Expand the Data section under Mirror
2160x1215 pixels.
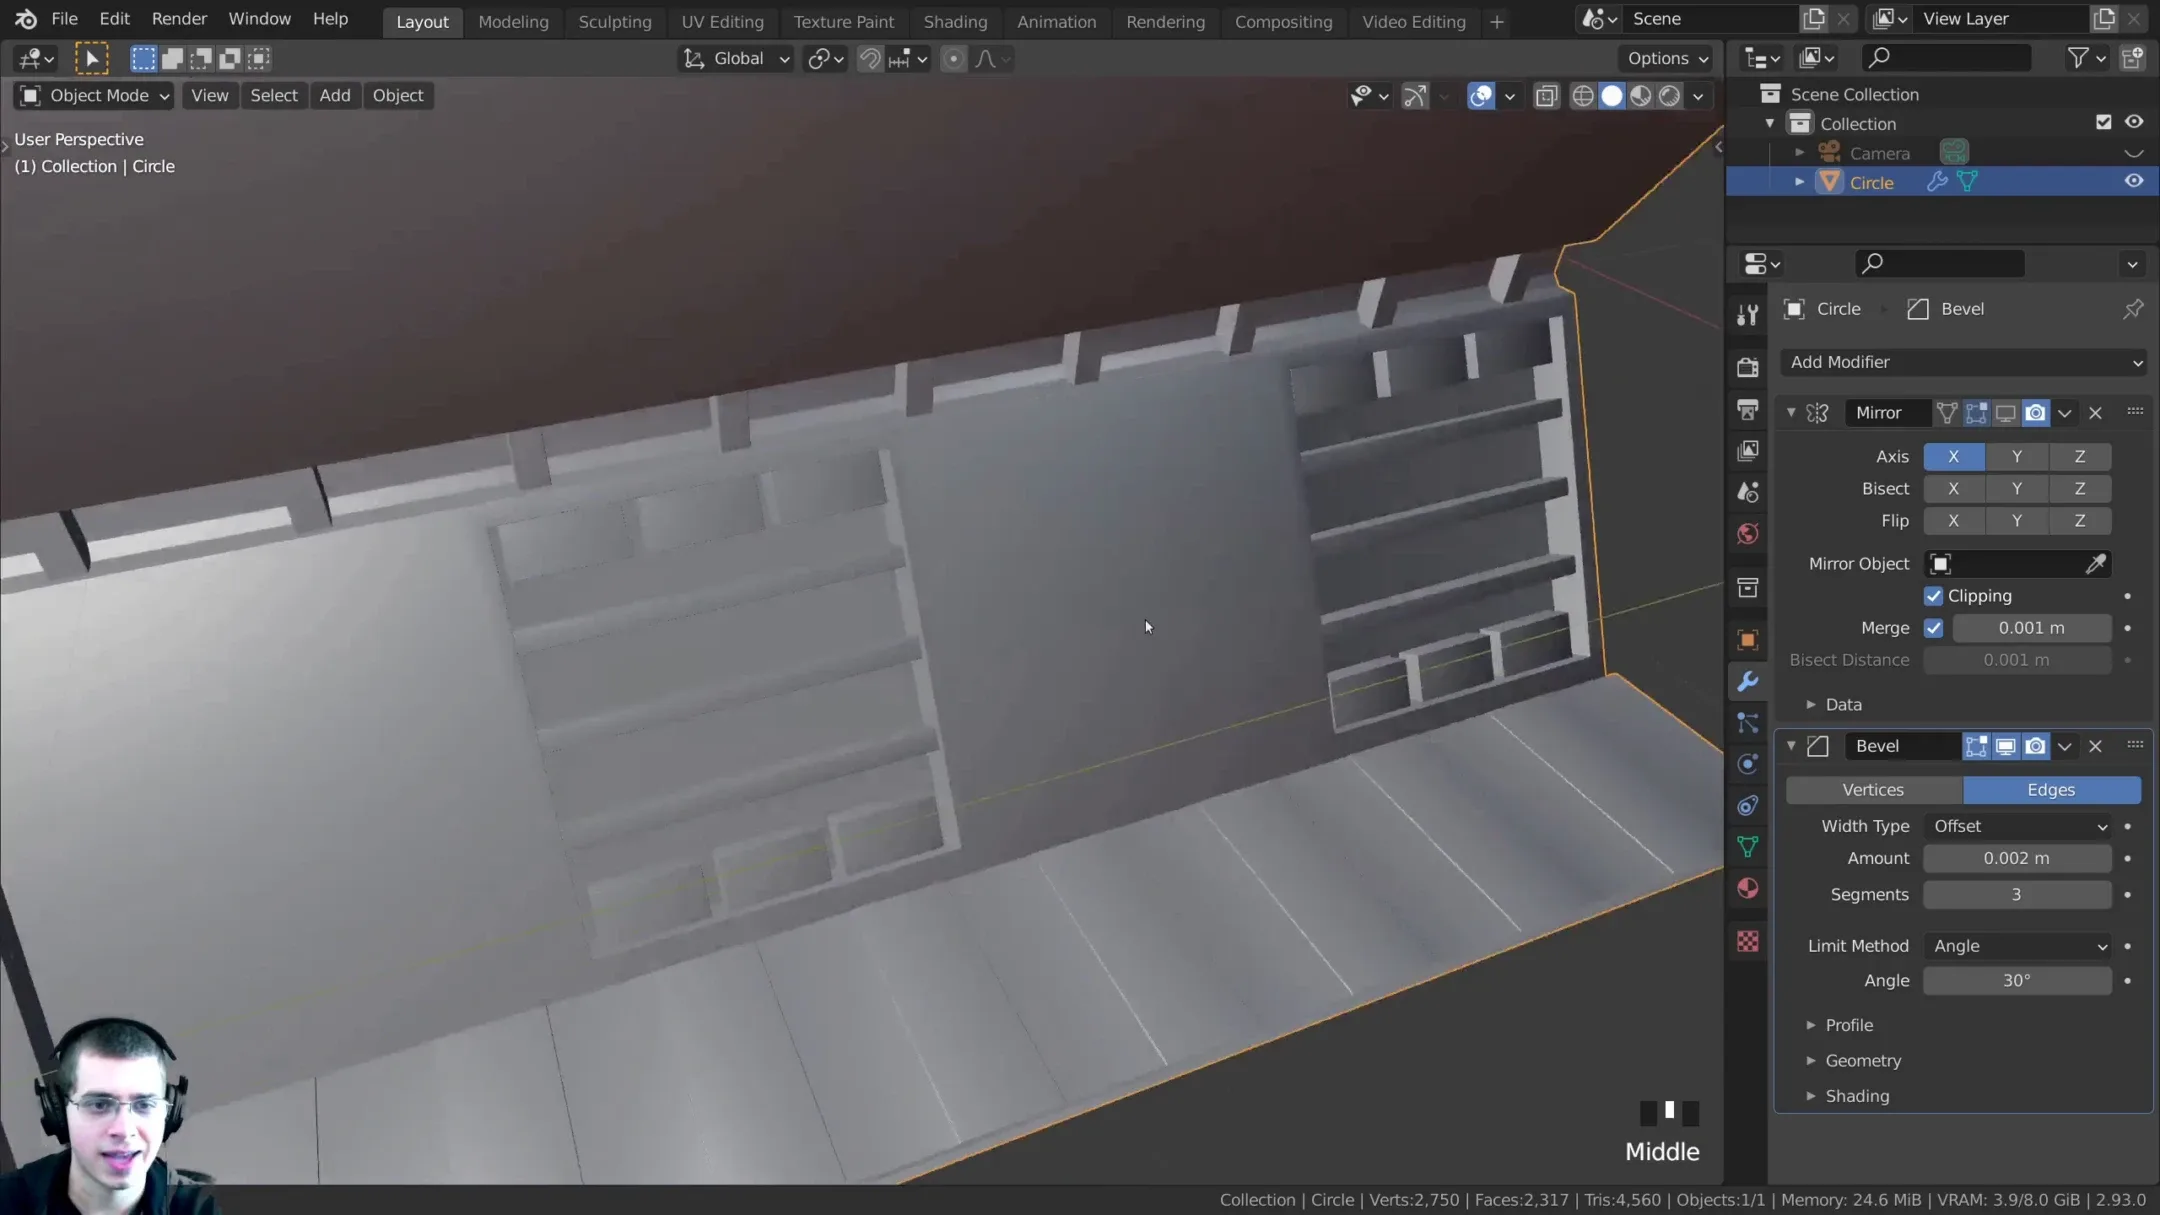(1843, 704)
